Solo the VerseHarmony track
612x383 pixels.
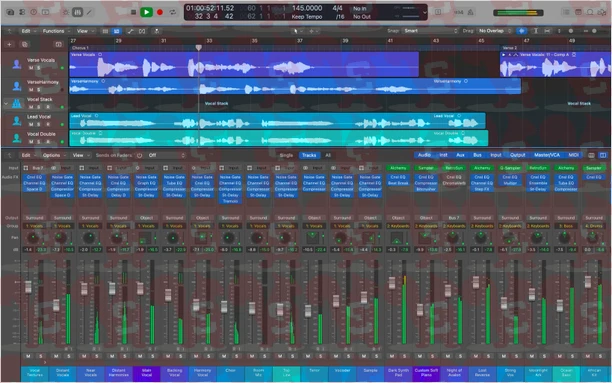(38, 89)
